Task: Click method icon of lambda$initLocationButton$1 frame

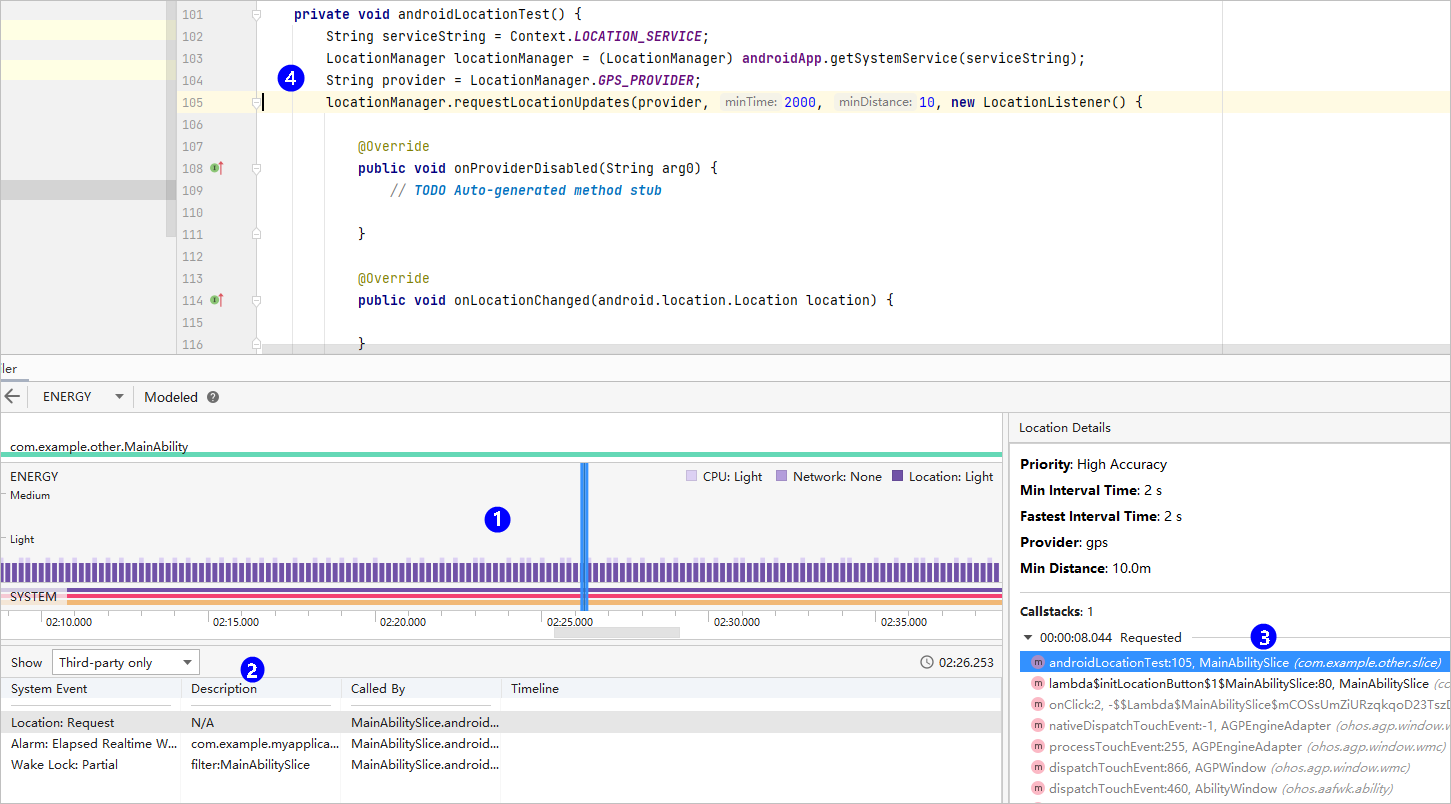Action: click(x=1038, y=684)
